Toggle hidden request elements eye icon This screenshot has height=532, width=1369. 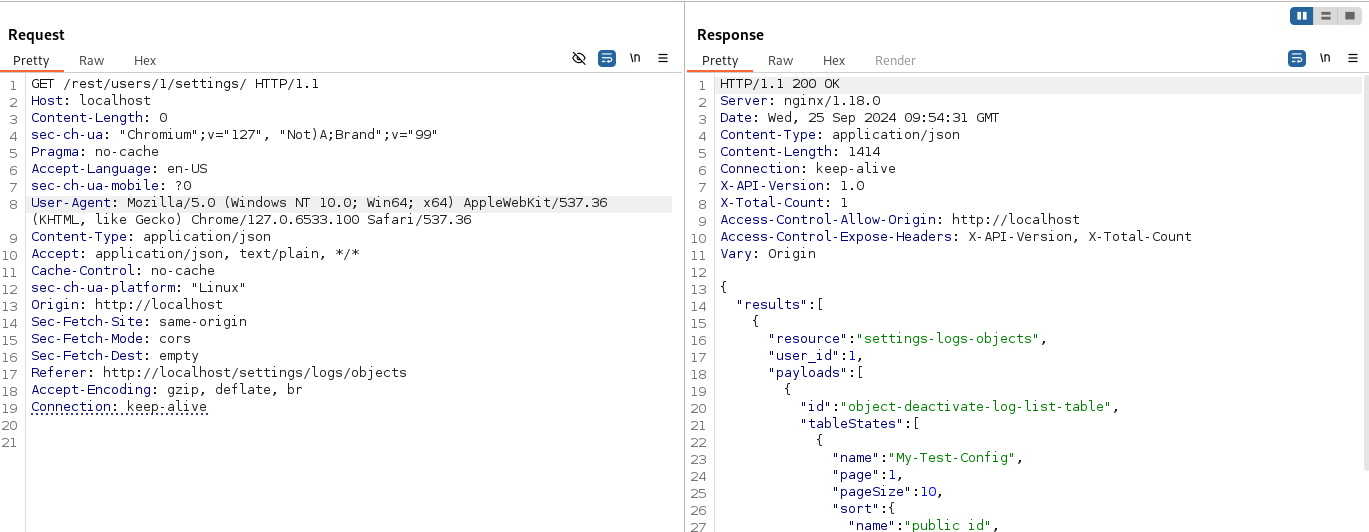[x=578, y=59]
